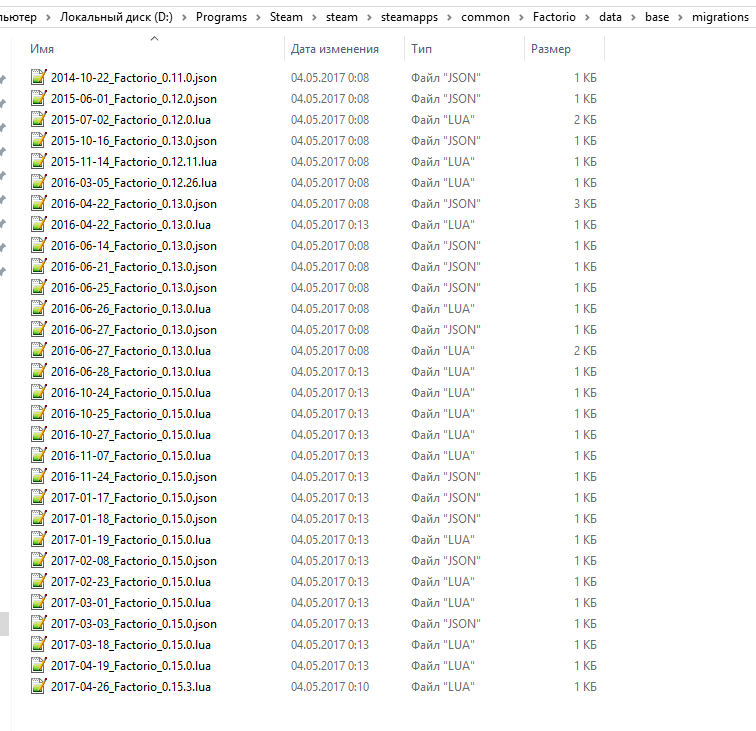Click icon of 2016-06-27_Factorio_0.13.0.lua file
Image resolution: width=756 pixels, height=731 pixels.
click(x=39, y=350)
